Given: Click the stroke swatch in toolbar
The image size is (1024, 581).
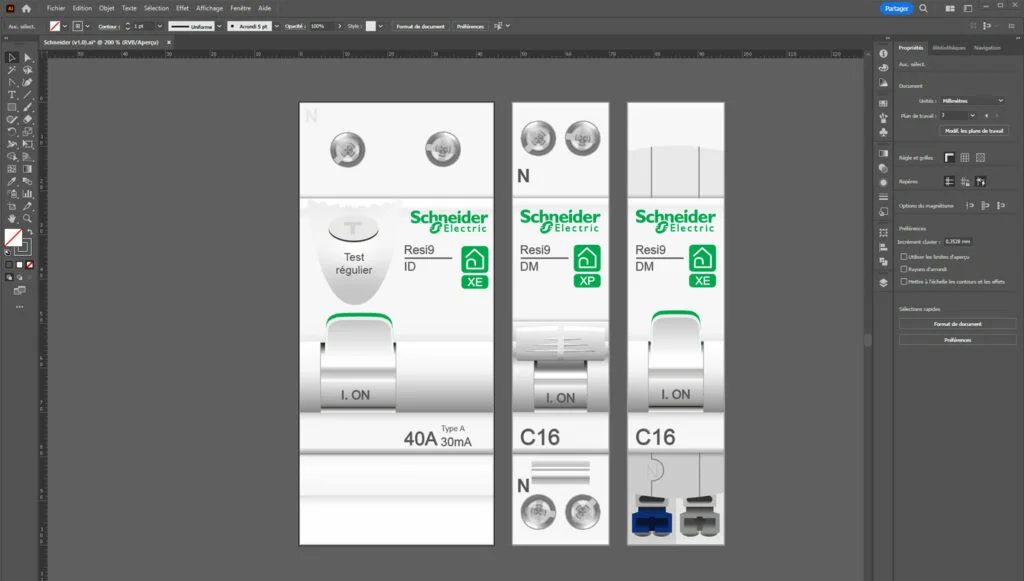Looking at the screenshot, I should pyautogui.click(x=24, y=246).
